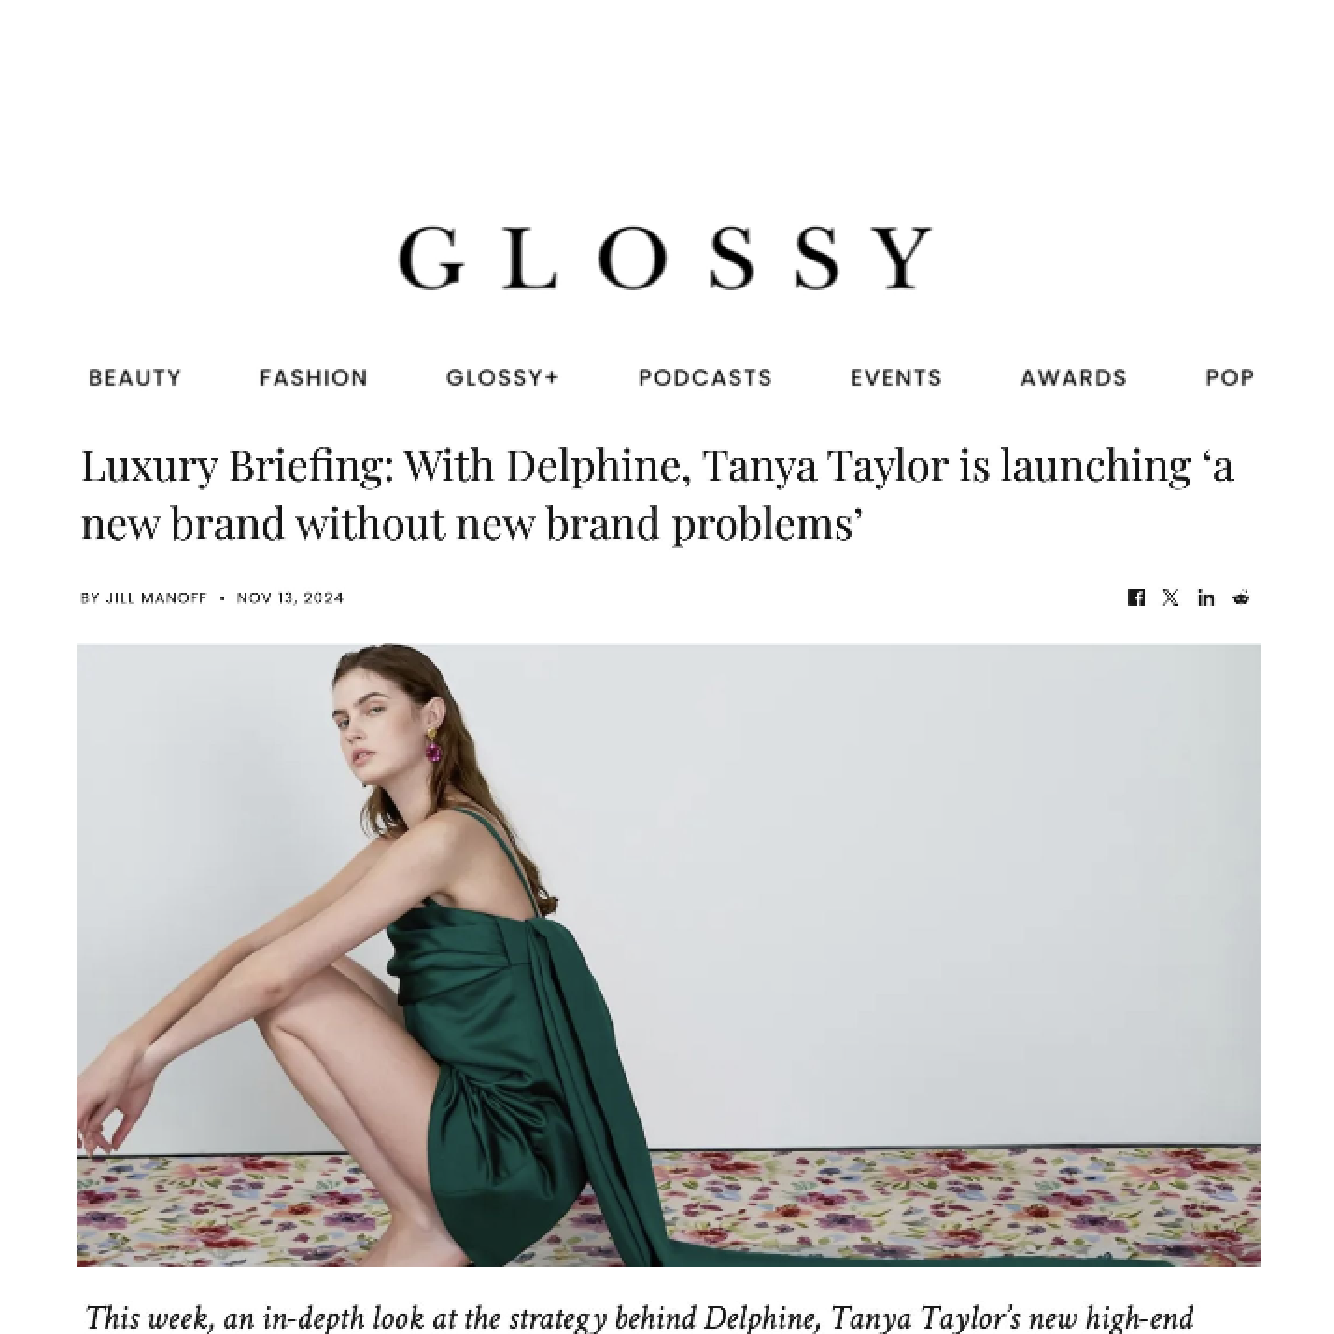Screen dimensions: 1334x1334
Task: Go to the Fashion section
Action: [313, 378]
